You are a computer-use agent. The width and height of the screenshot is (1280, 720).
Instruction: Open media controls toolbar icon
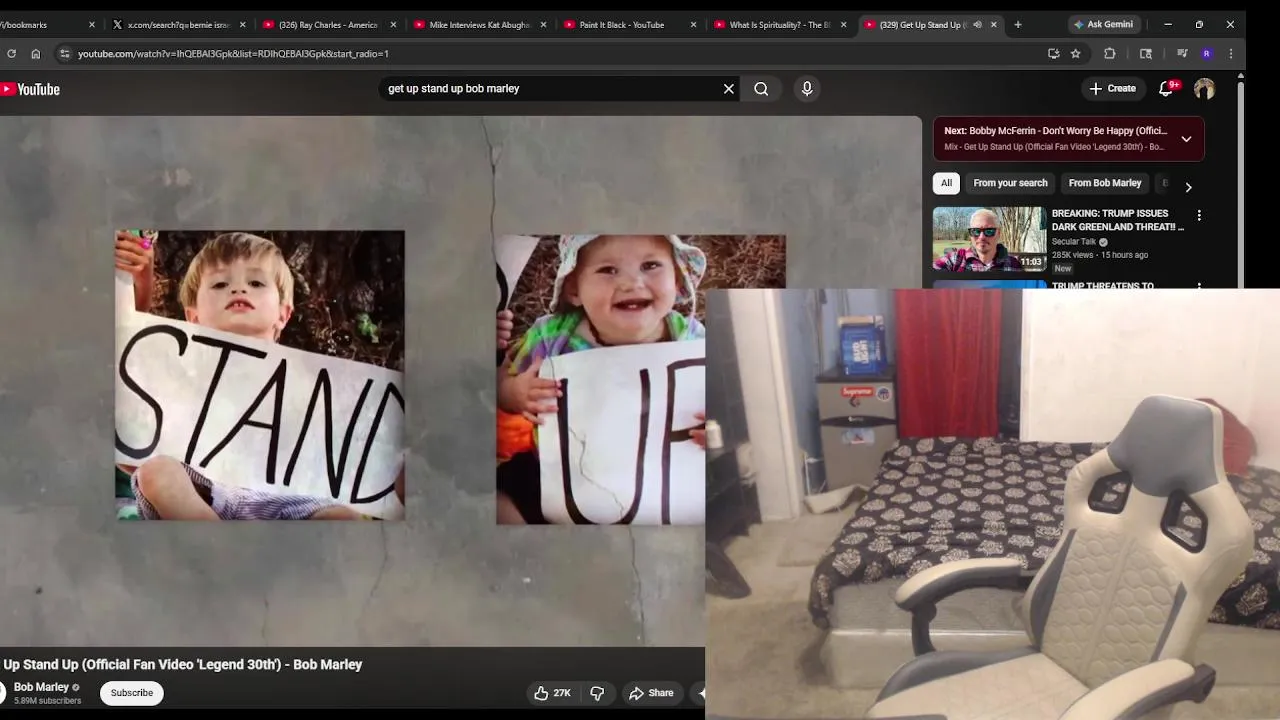(x=1182, y=54)
